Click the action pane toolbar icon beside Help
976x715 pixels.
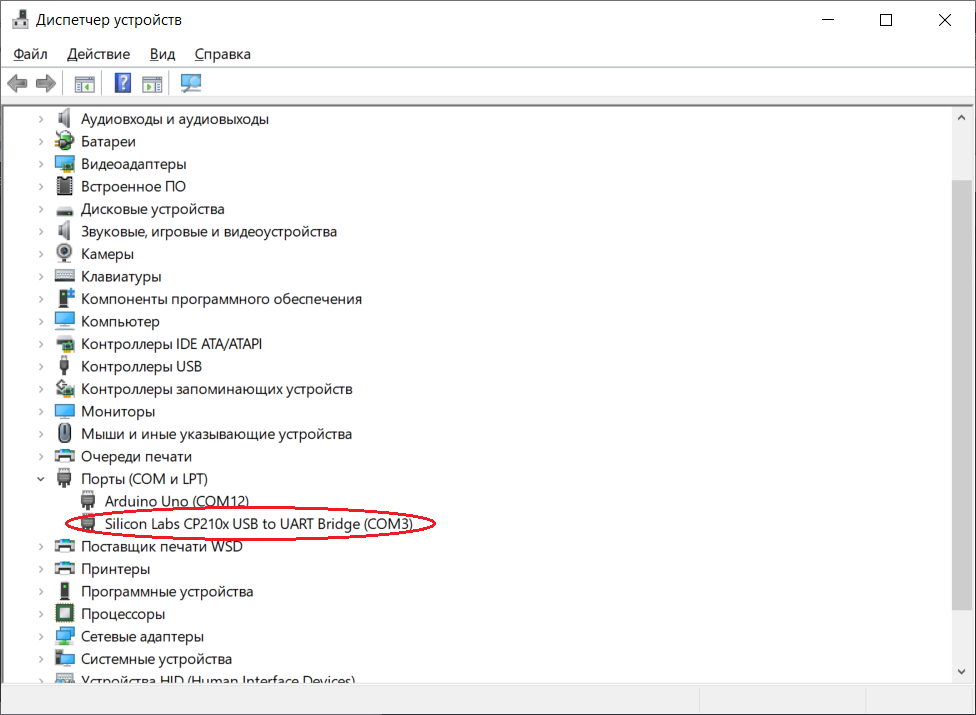[152, 83]
